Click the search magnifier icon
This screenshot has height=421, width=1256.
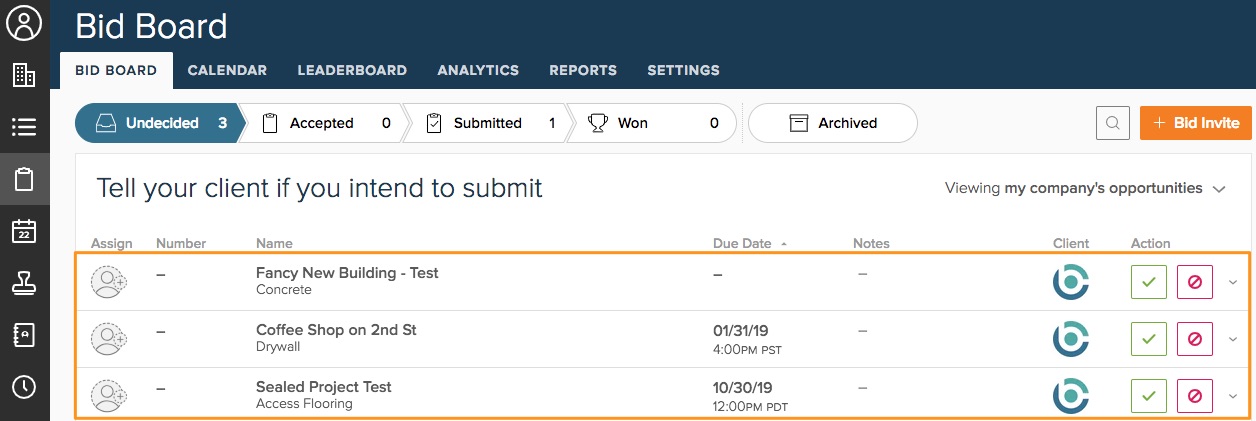[x=1112, y=123]
